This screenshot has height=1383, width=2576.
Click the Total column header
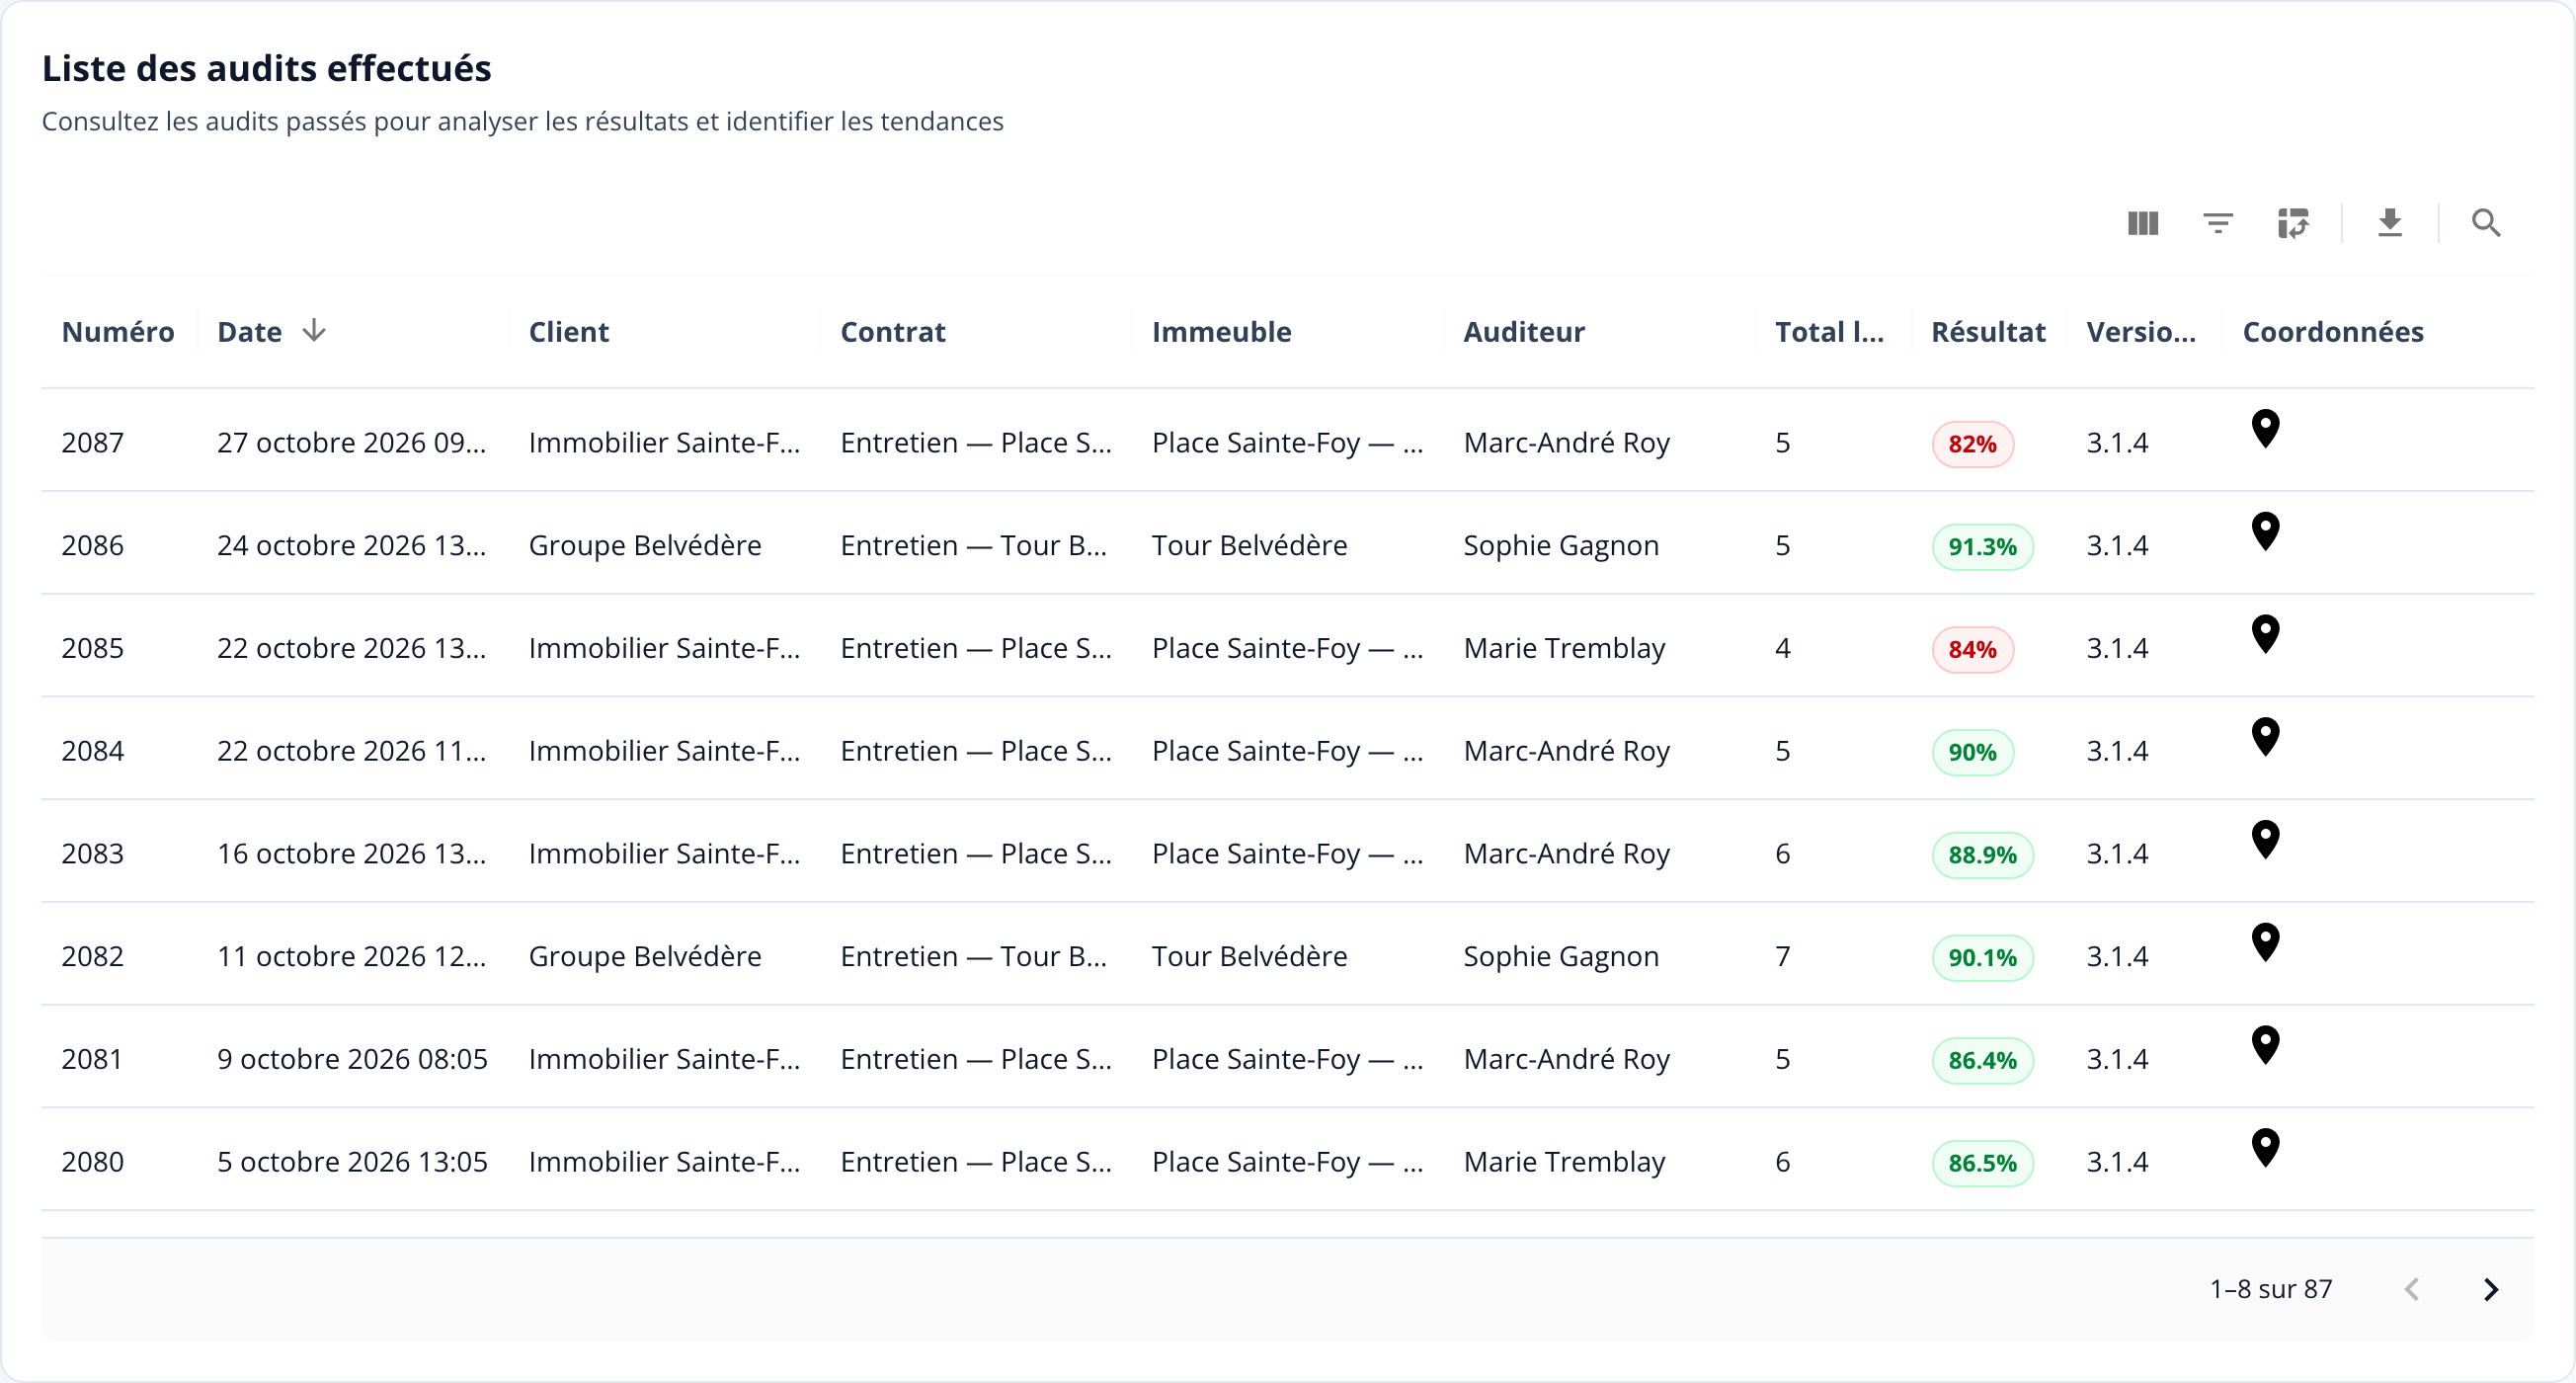[x=1829, y=332]
